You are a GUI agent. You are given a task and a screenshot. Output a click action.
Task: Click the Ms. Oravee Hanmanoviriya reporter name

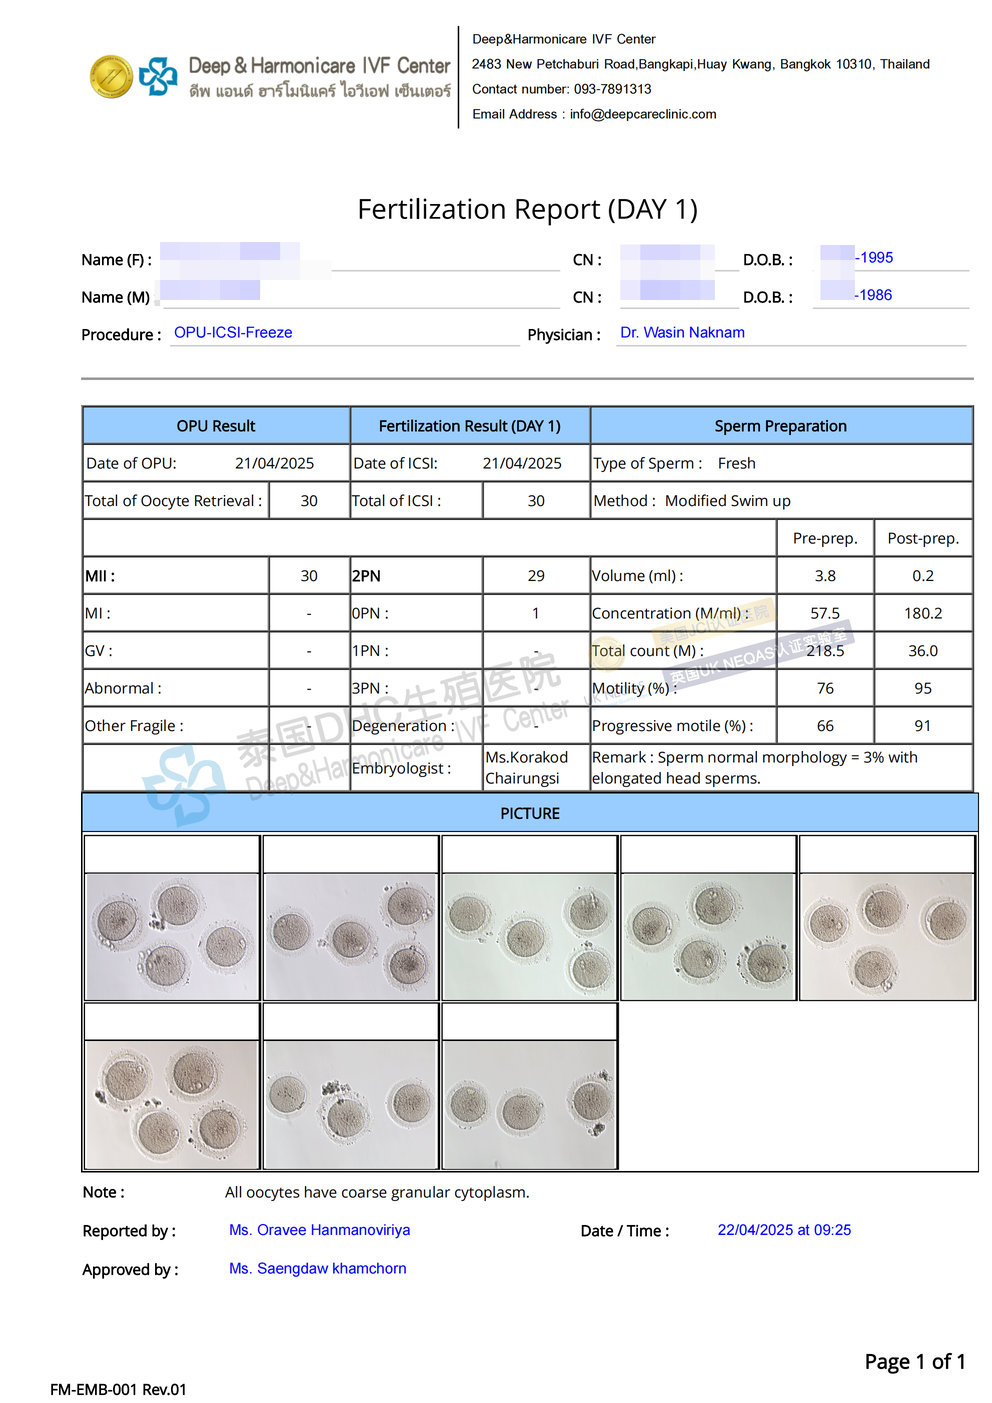[x=319, y=1230]
